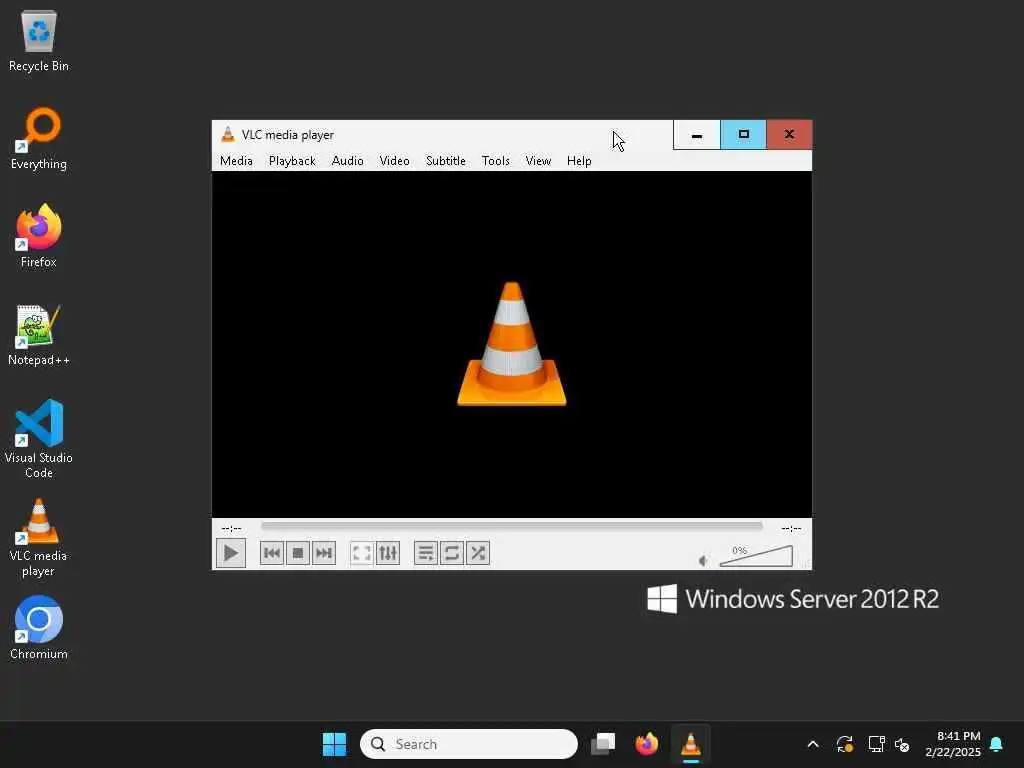Click the taskbar Search box
Viewport: 1024px width, 768px height.
point(468,744)
